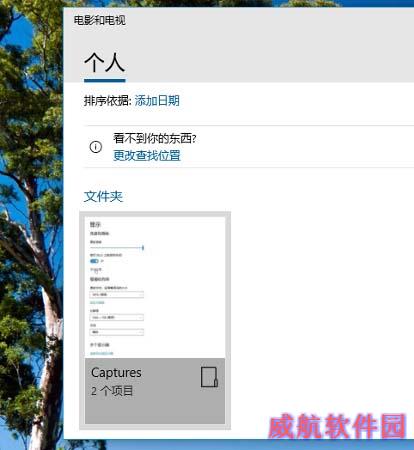Click the blue toggle switch in the Captures preview
Viewport: 414px width, 450px height.
click(x=94, y=261)
